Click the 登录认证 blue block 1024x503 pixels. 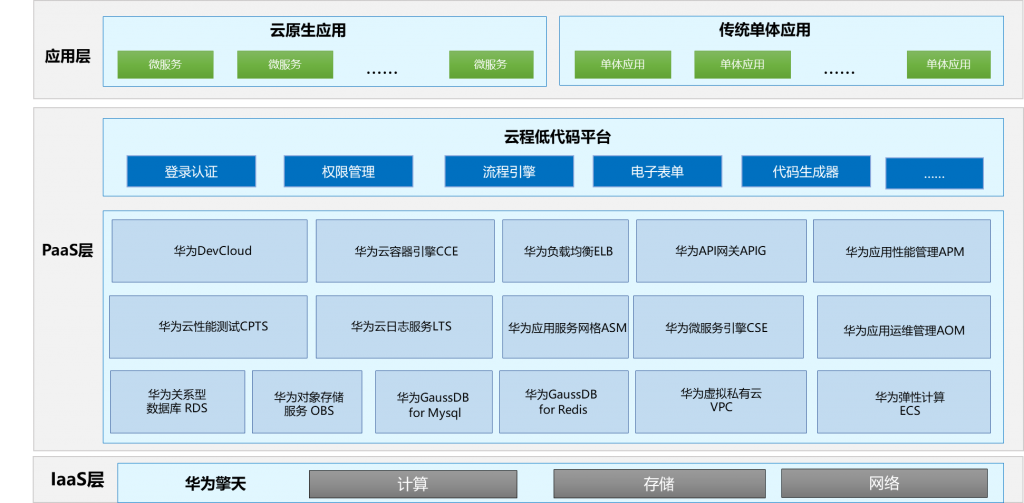[191, 172]
